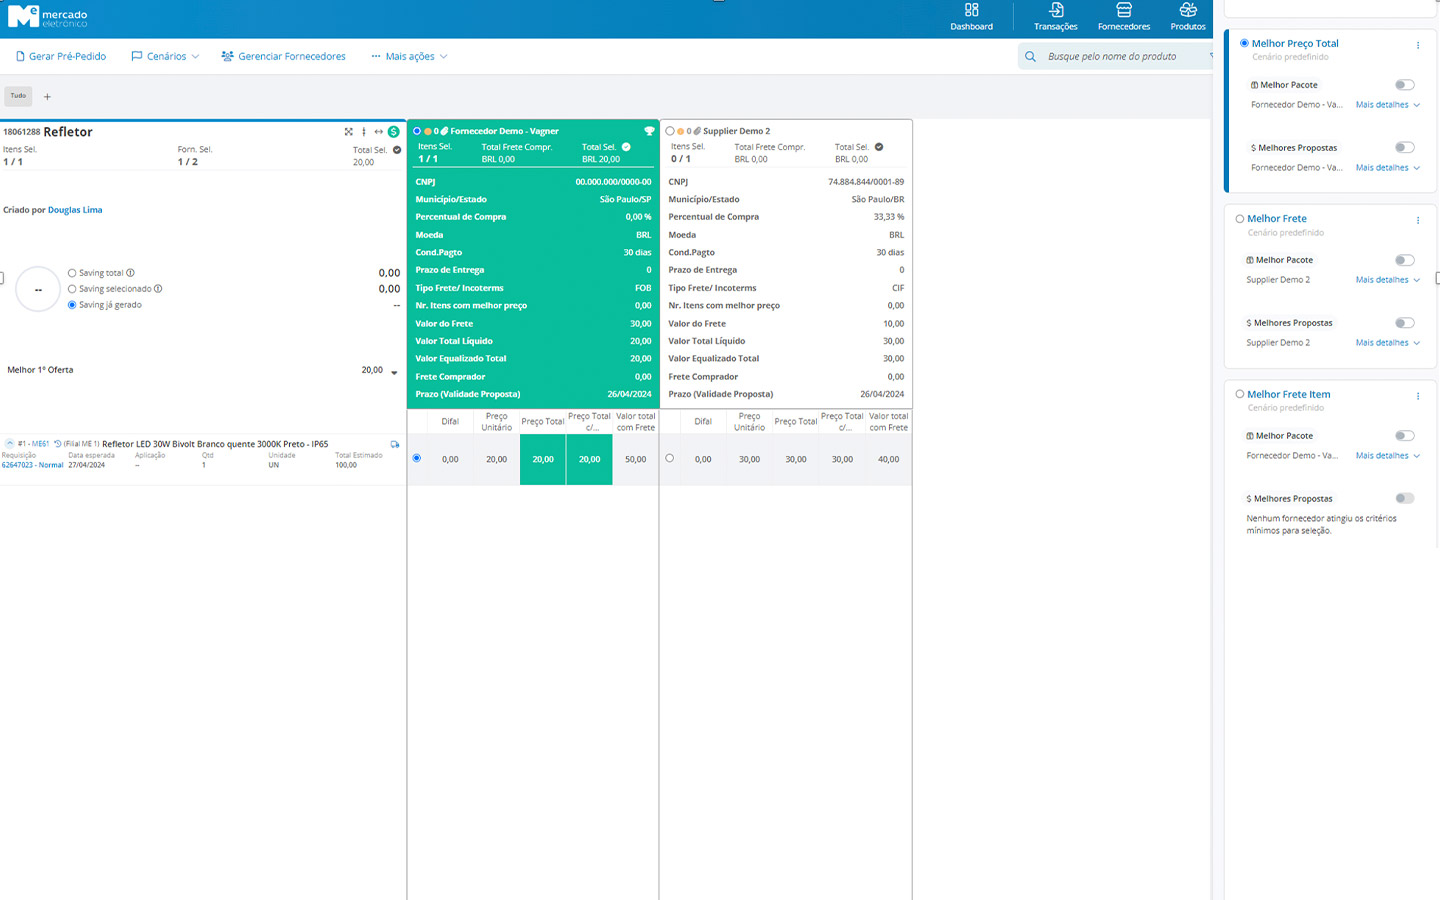Expand the Cenários dropdown
The width and height of the screenshot is (1440, 900).
tap(165, 57)
